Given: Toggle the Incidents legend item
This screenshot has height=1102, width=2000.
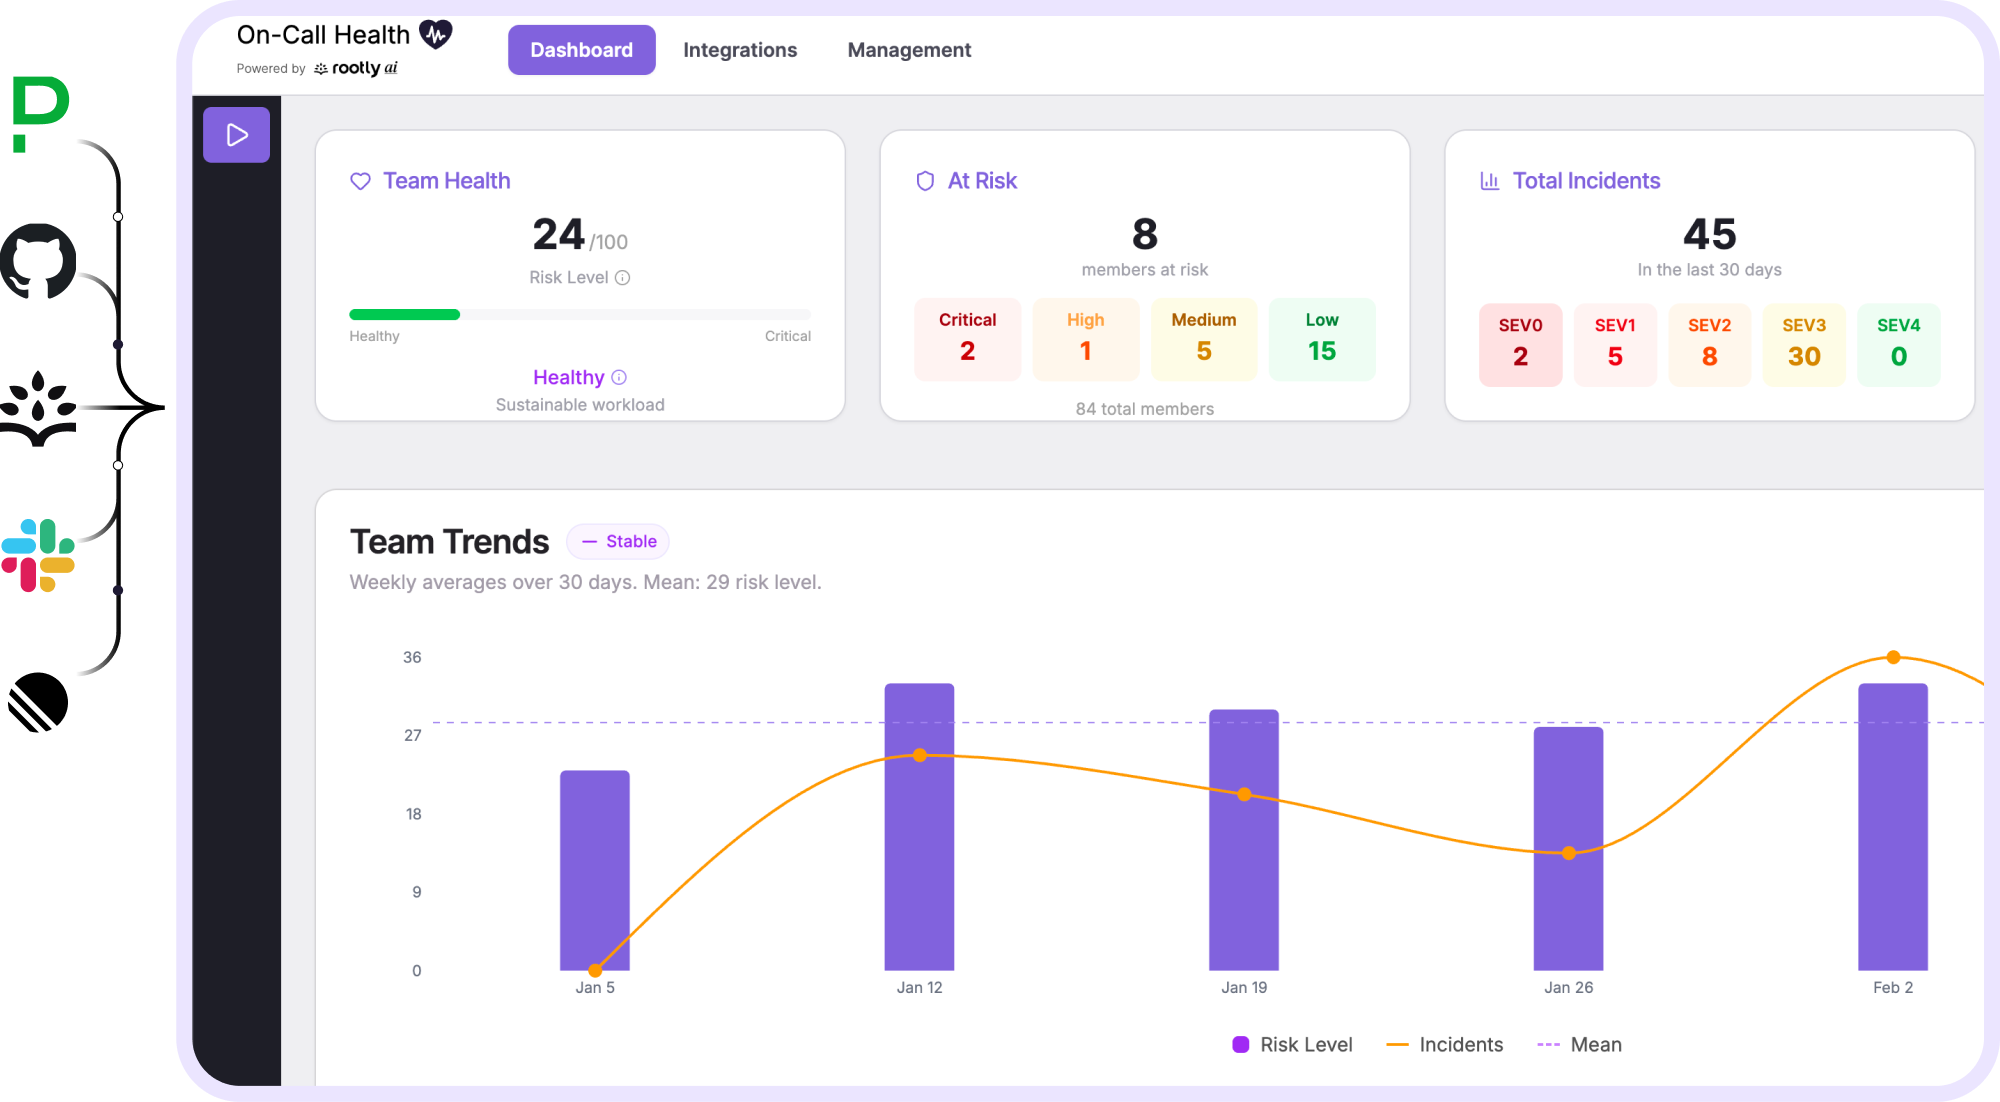Looking at the screenshot, I should click(1444, 1044).
